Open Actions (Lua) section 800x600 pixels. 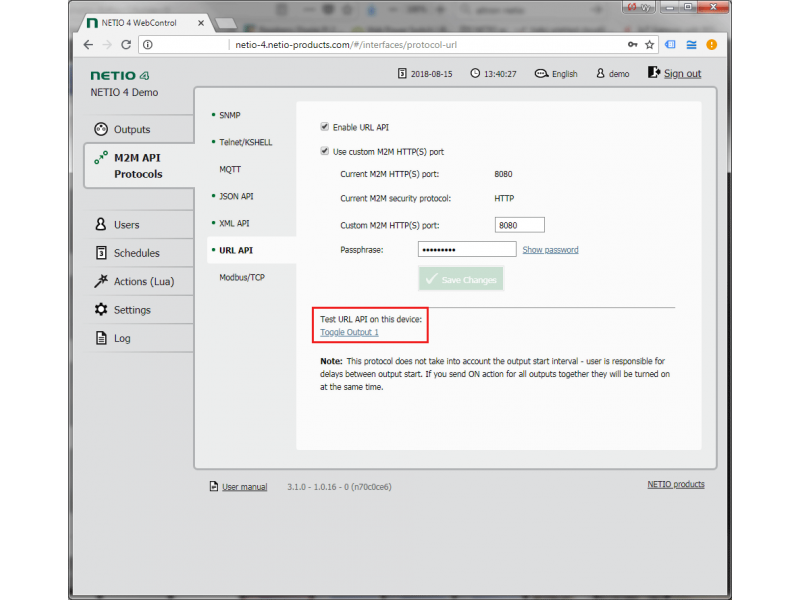139,281
